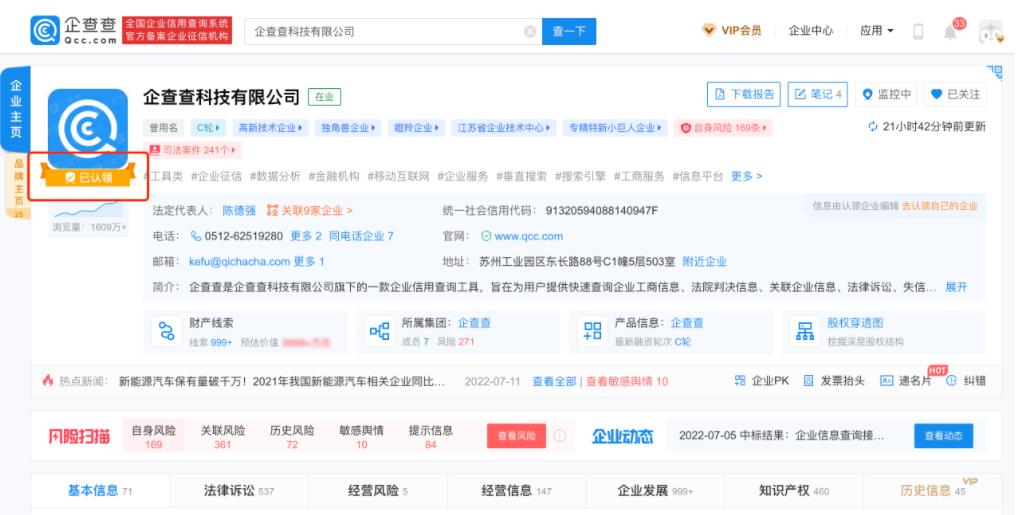
Task: Open the mobile phone icon in header
Action: pos(918,31)
